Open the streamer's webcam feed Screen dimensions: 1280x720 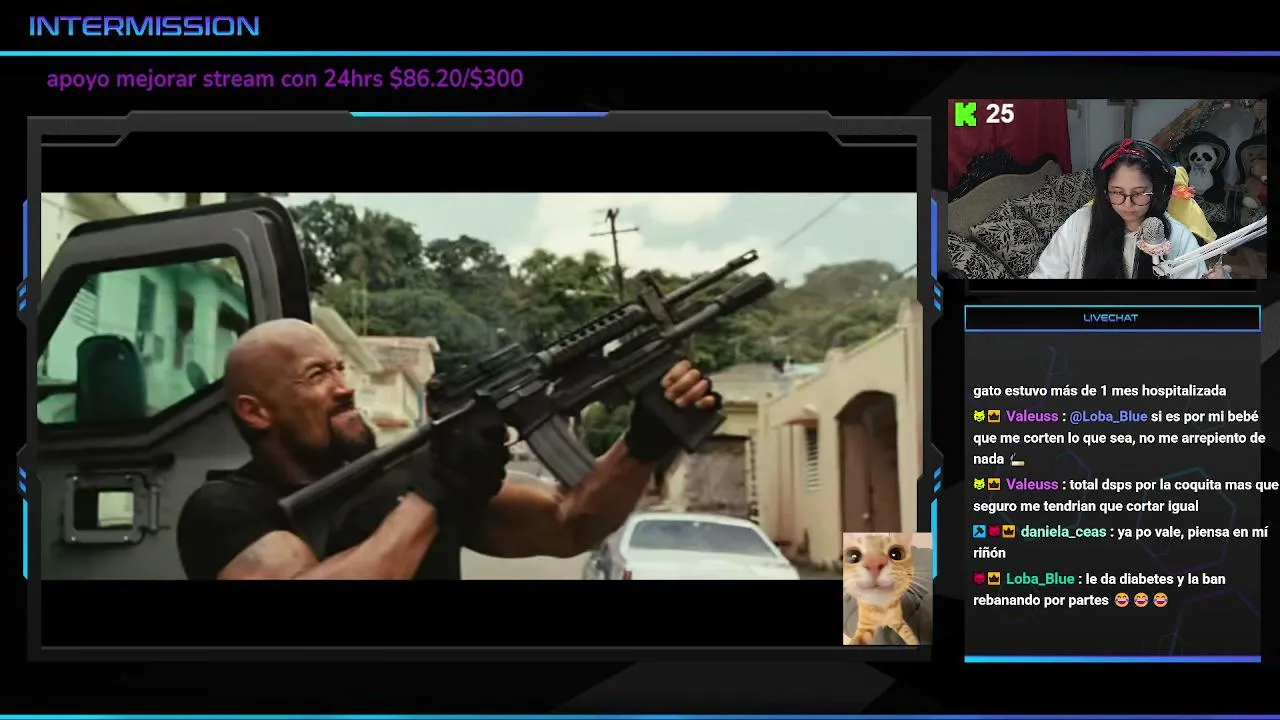(x=1107, y=189)
